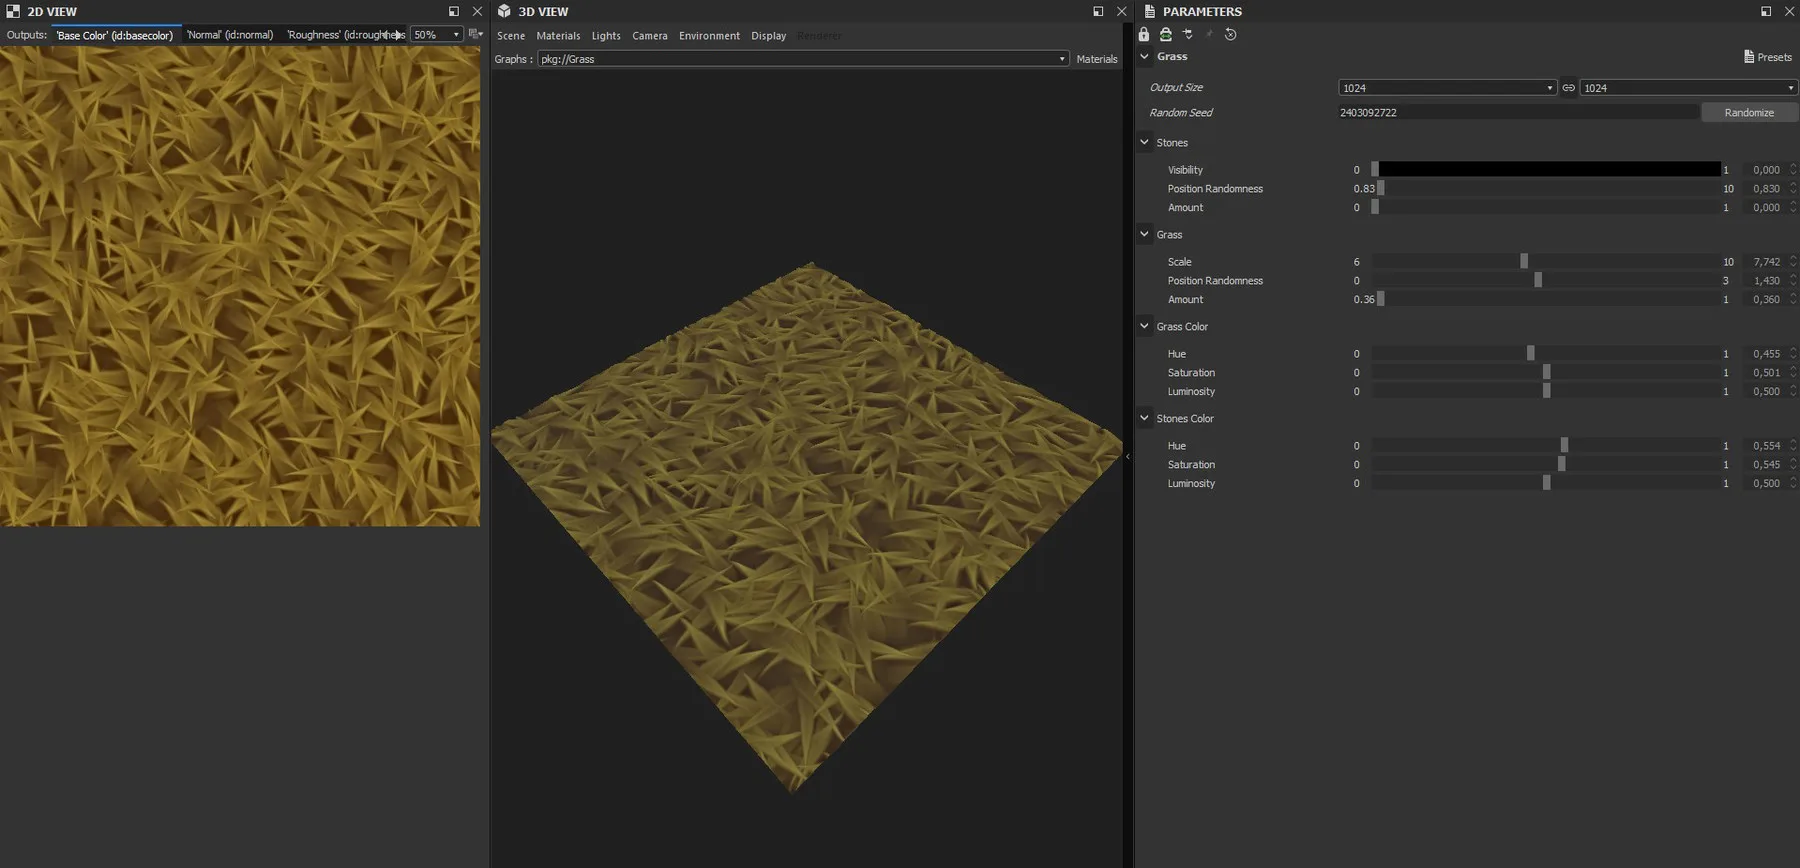
Task: Click the Random Seed value field
Action: coord(1518,112)
